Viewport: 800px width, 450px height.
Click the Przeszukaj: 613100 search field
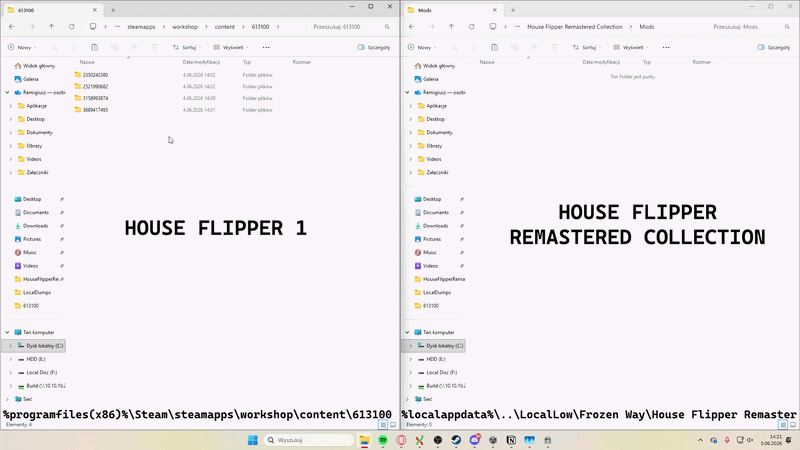(x=346, y=27)
